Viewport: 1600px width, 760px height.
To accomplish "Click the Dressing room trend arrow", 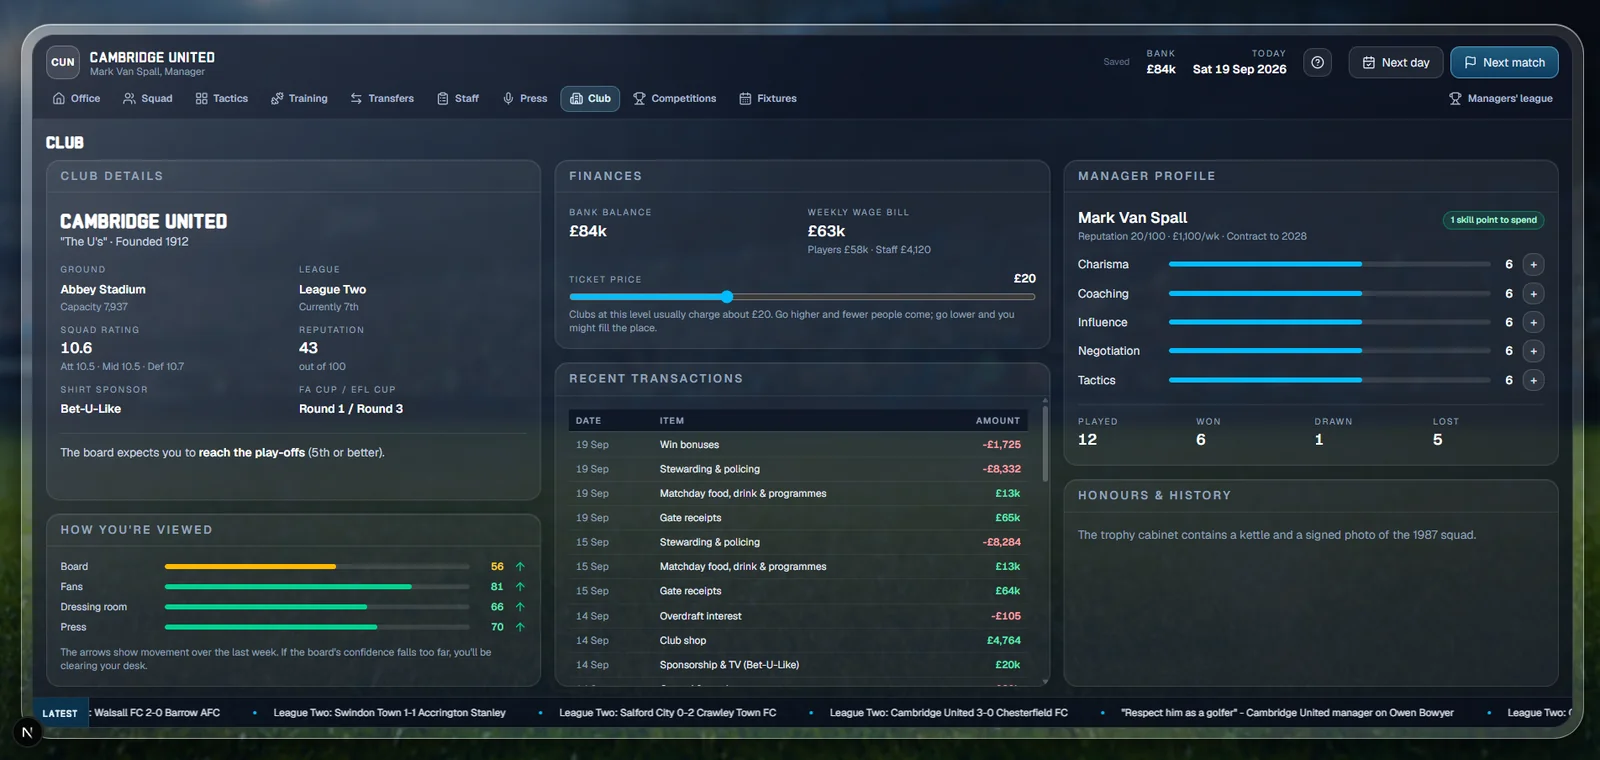I will coord(520,607).
